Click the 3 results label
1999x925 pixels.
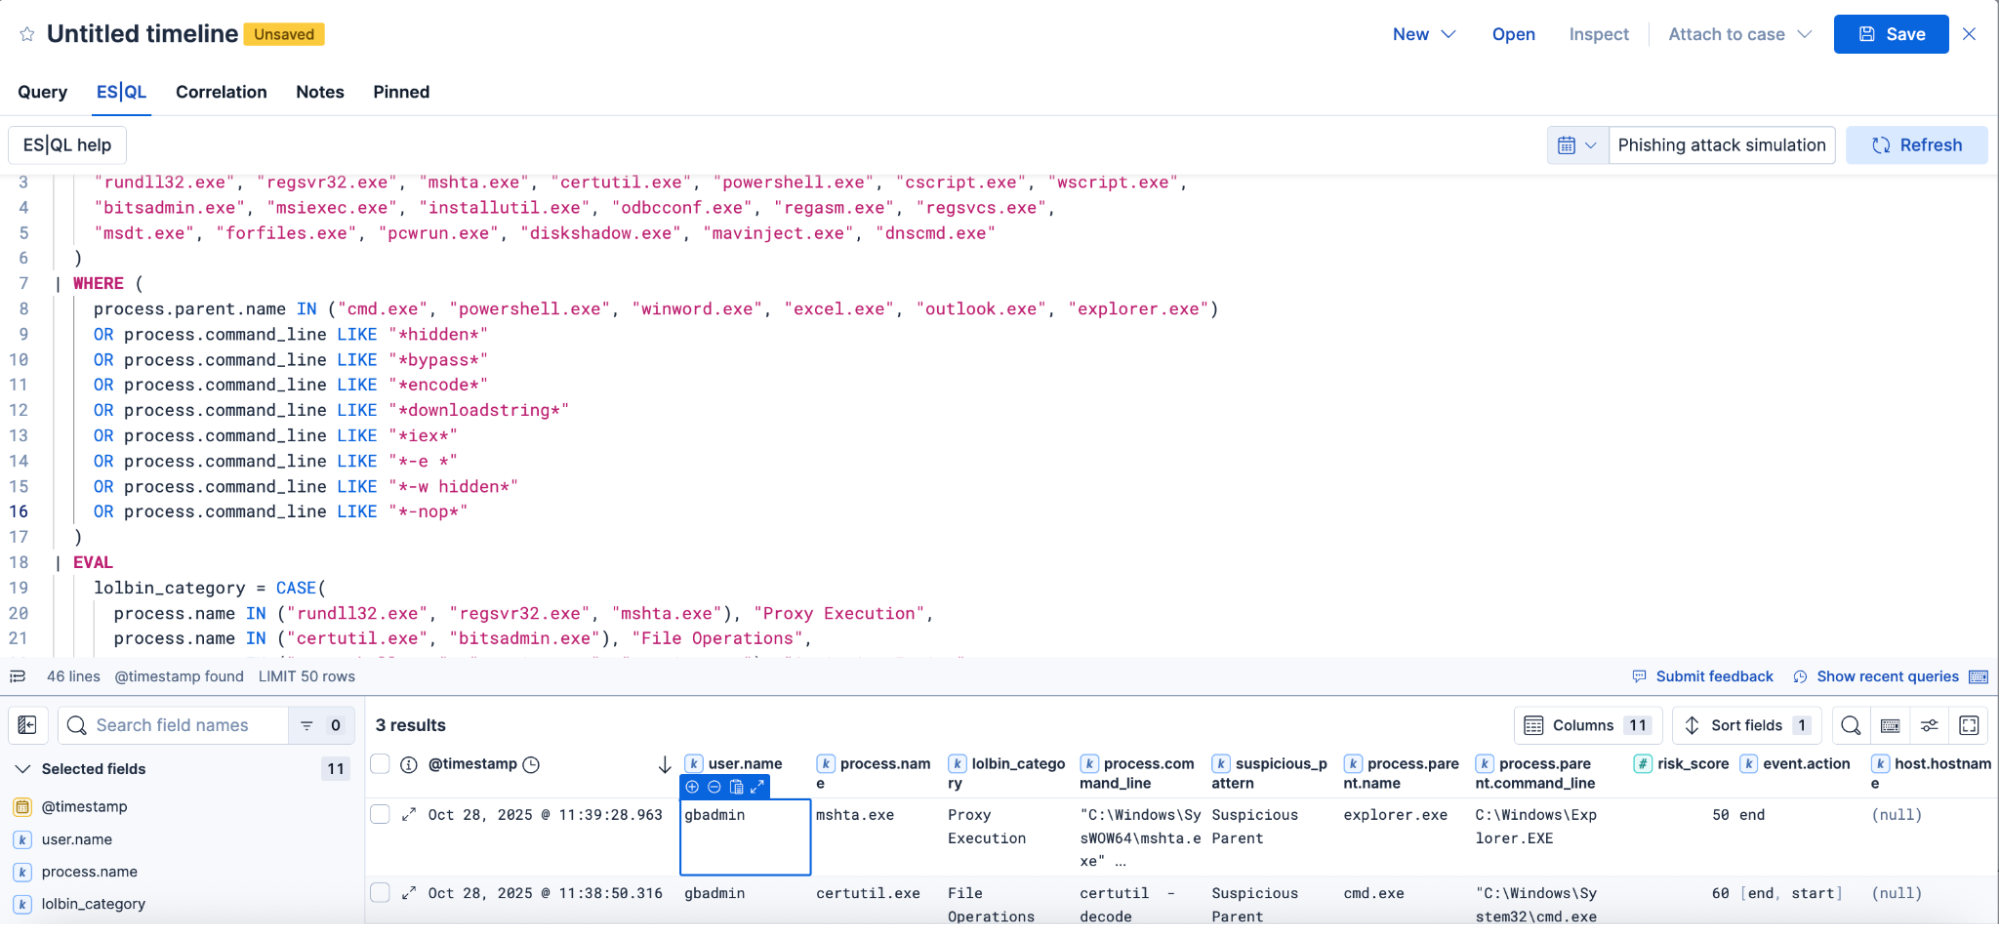click(410, 725)
